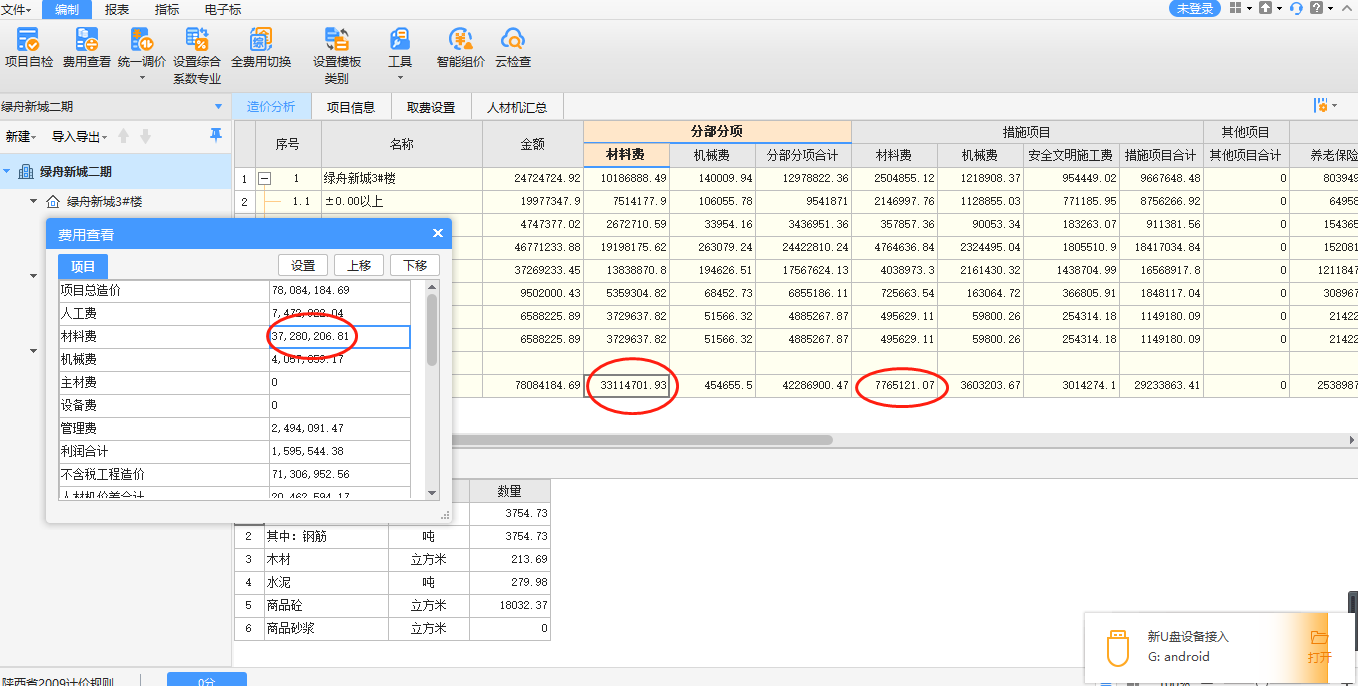Open the 新建 dropdown
Screen dimensions: 1358x686
click(20, 136)
